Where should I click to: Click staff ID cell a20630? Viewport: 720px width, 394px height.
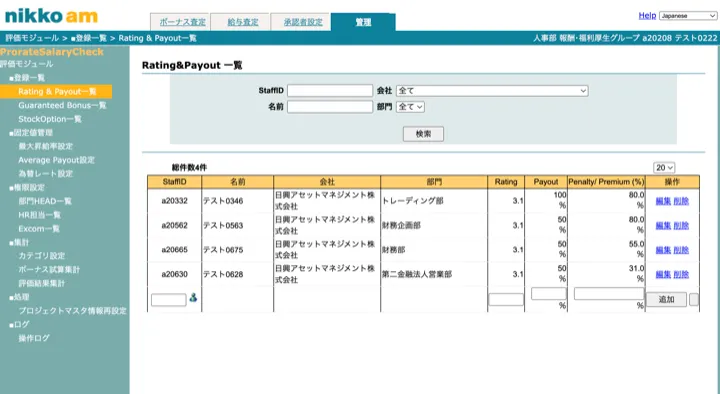pyautogui.click(x=174, y=274)
